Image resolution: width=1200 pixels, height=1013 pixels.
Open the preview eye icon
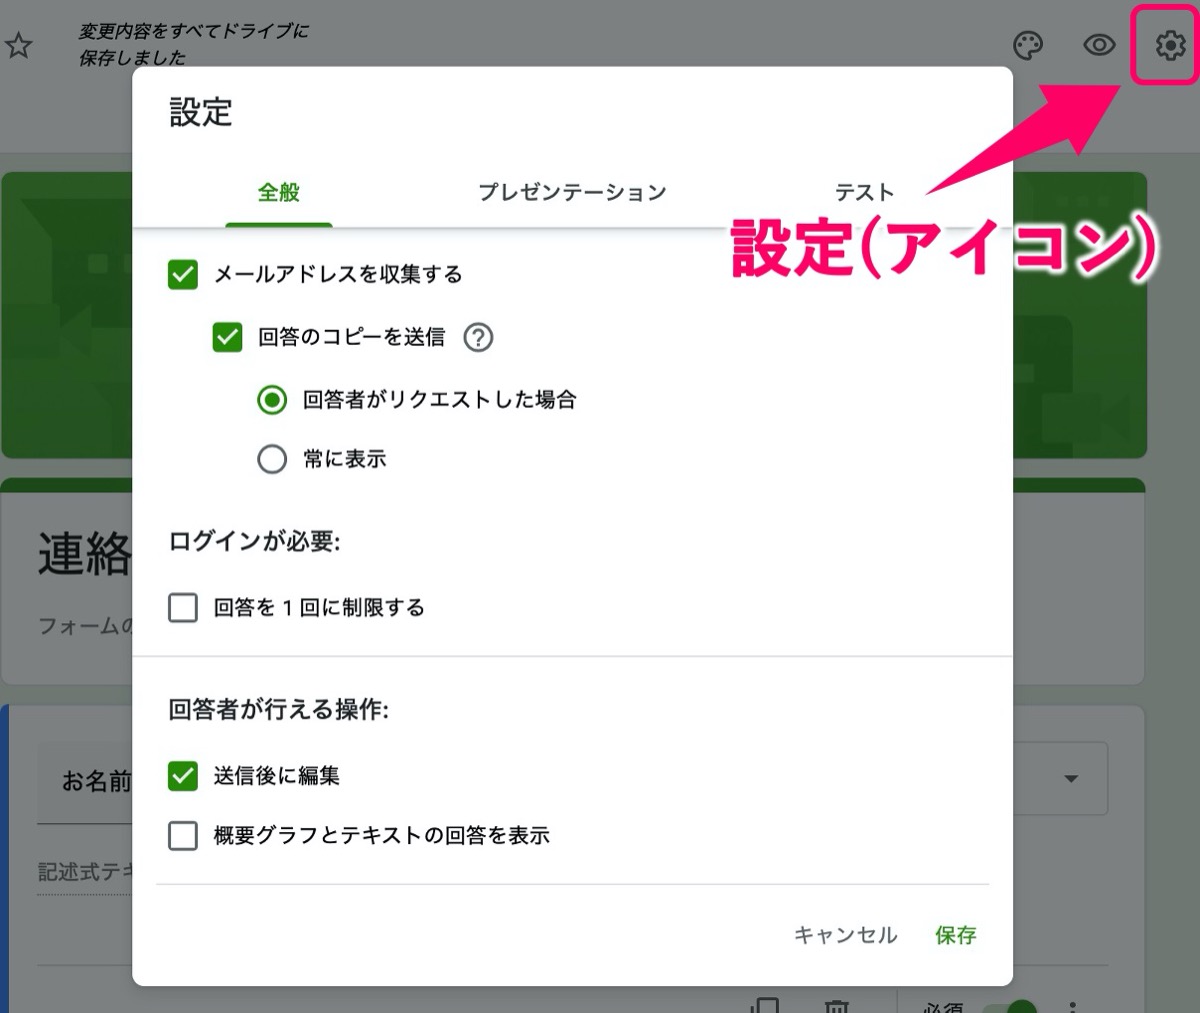1099,45
